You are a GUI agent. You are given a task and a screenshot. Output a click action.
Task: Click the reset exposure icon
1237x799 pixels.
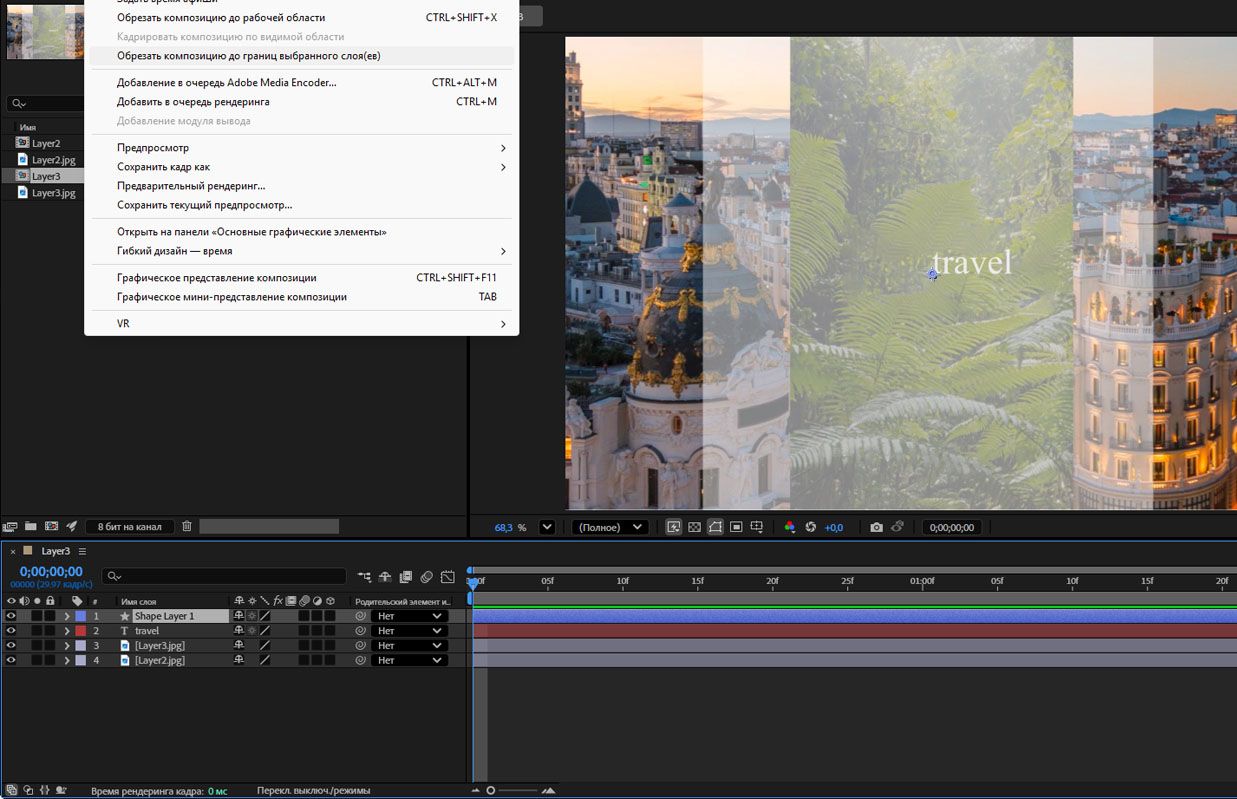(811, 527)
